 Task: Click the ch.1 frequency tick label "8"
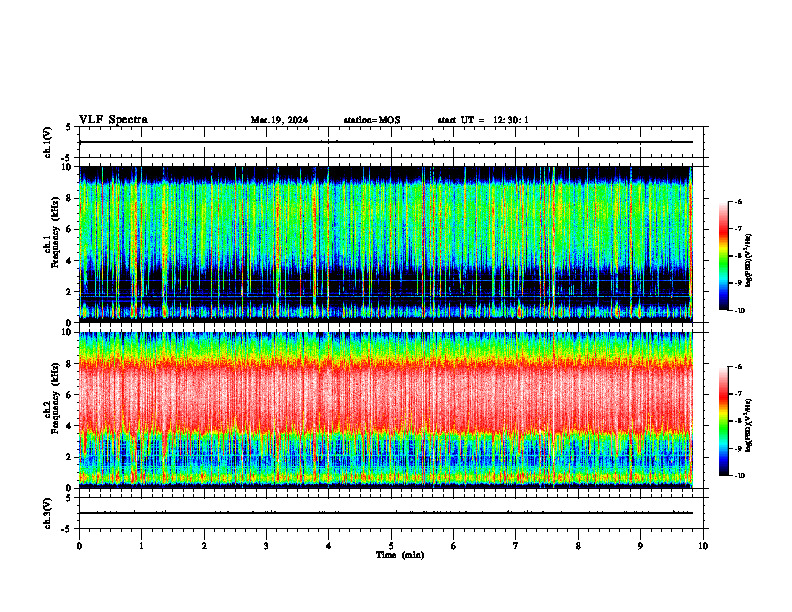69,198
